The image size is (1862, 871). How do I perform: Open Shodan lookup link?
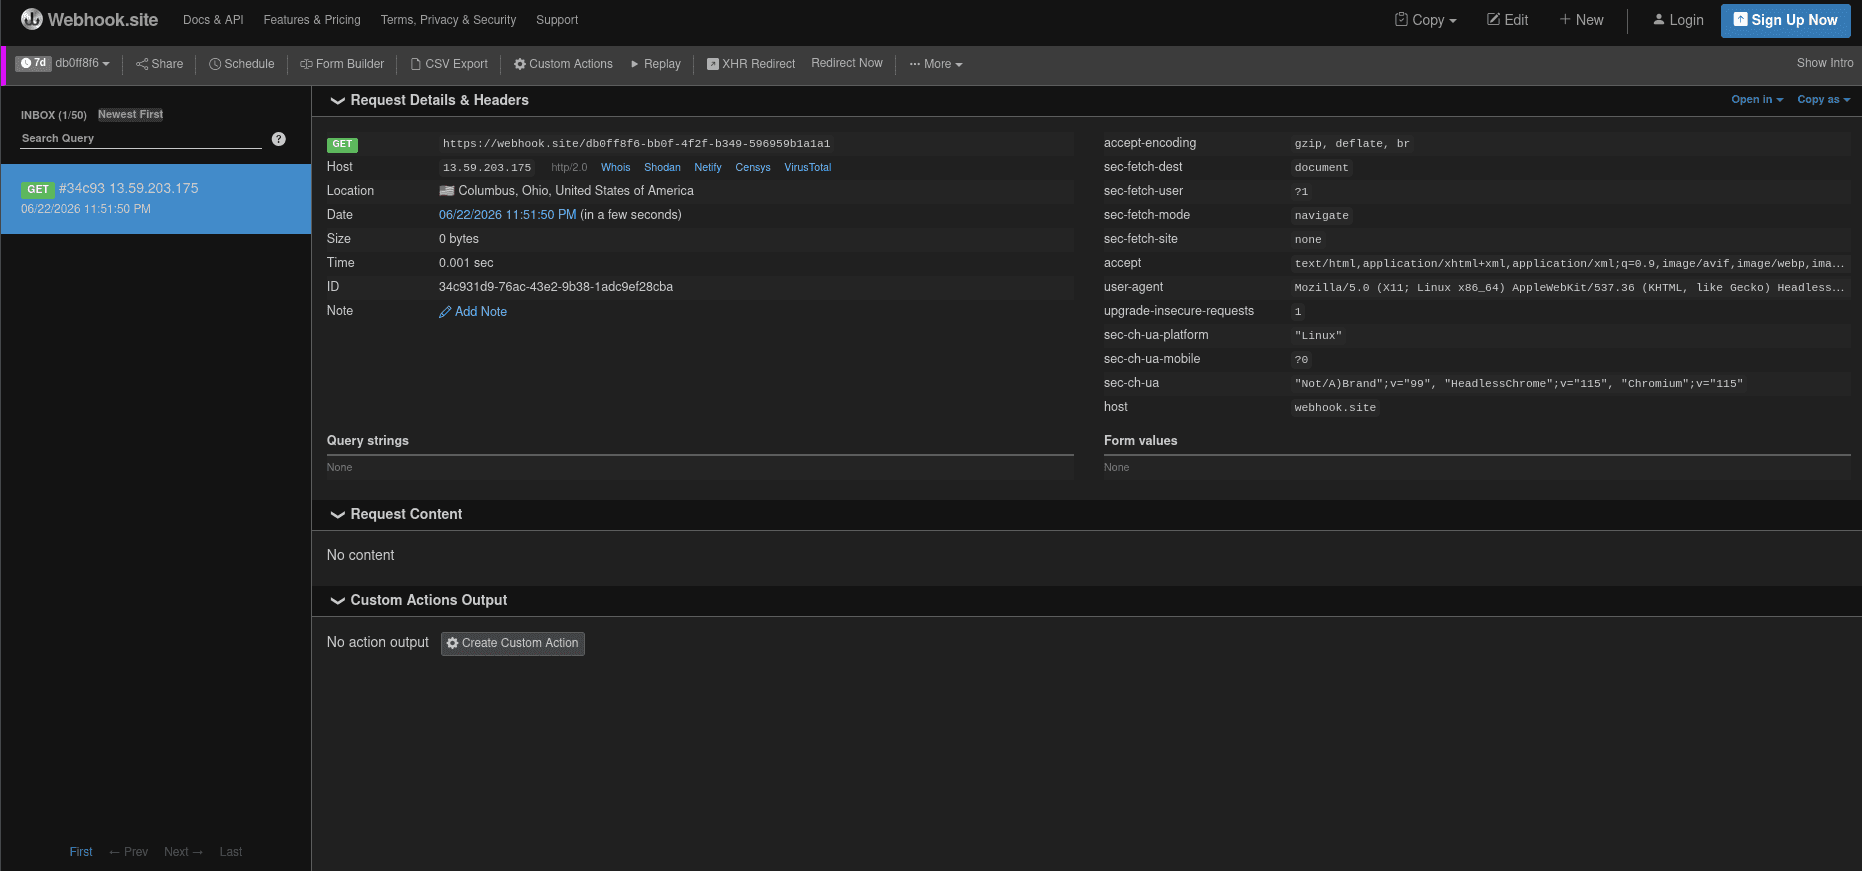(x=662, y=168)
